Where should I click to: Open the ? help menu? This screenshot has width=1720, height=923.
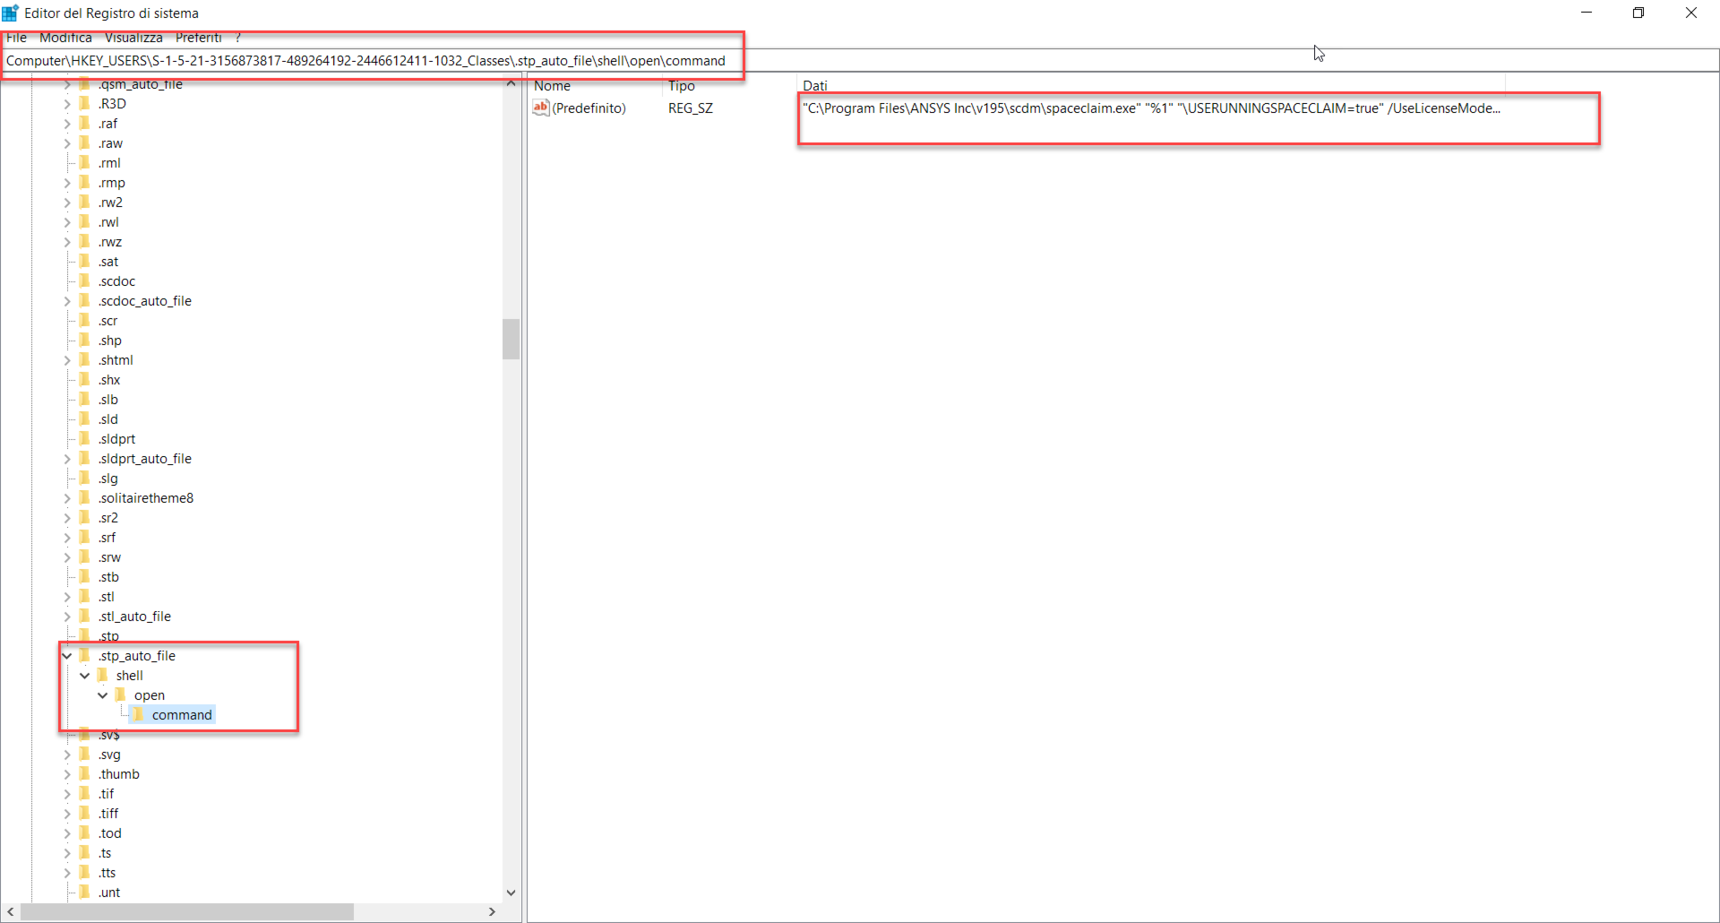tap(238, 37)
